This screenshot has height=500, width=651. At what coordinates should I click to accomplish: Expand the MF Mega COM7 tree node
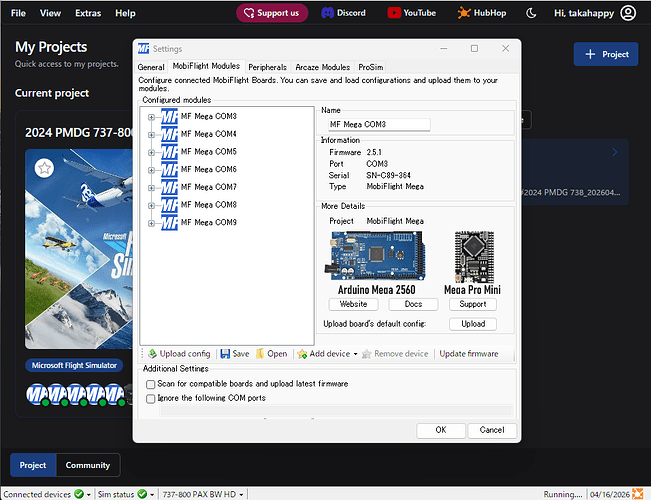tap(152, 188)
